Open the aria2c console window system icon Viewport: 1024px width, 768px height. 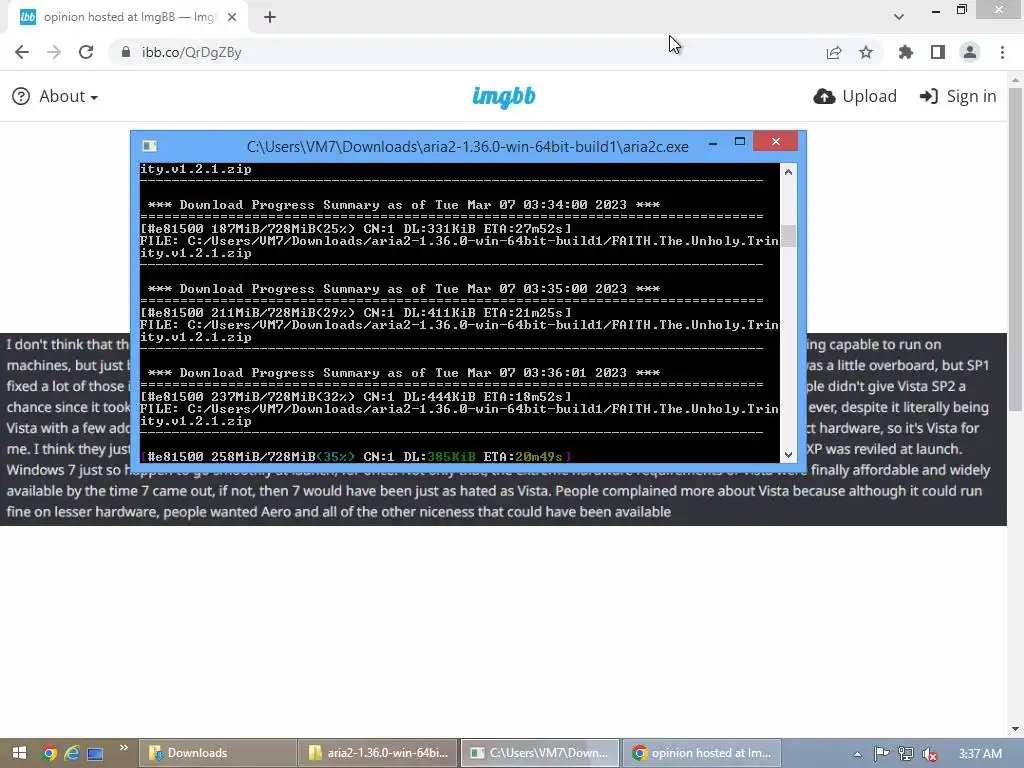149,146
